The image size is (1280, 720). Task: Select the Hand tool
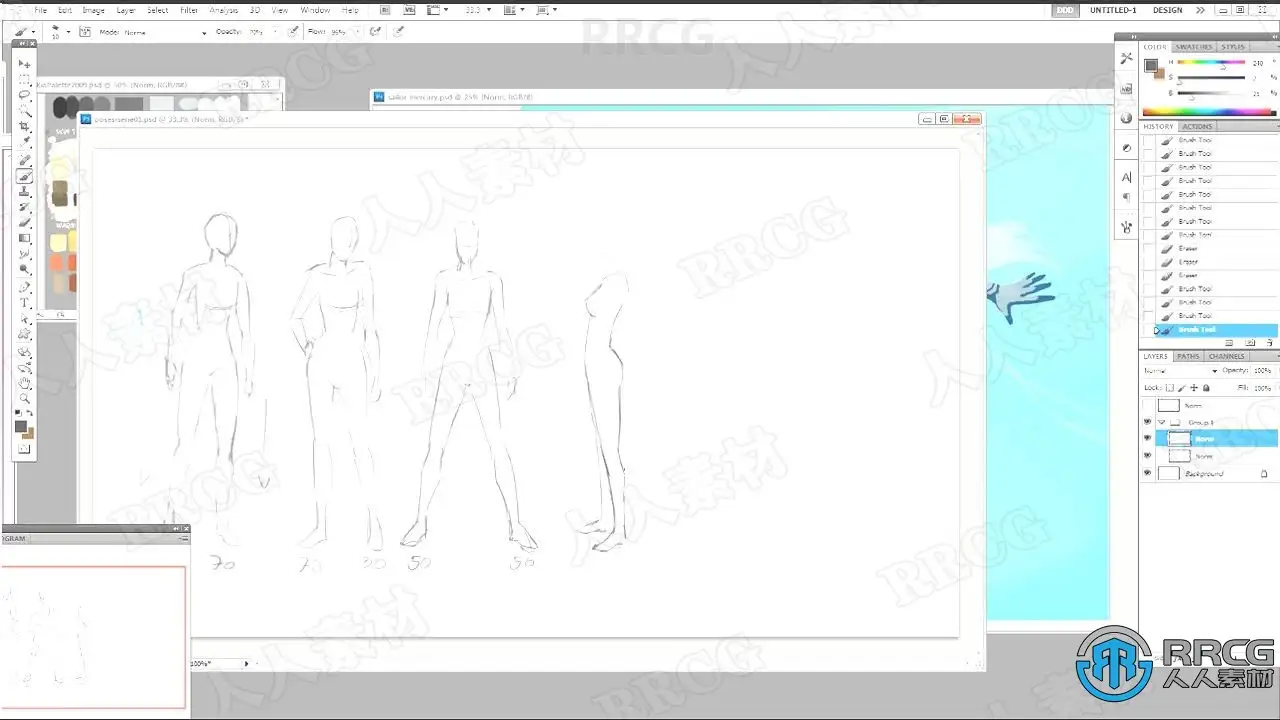[25, 383]
